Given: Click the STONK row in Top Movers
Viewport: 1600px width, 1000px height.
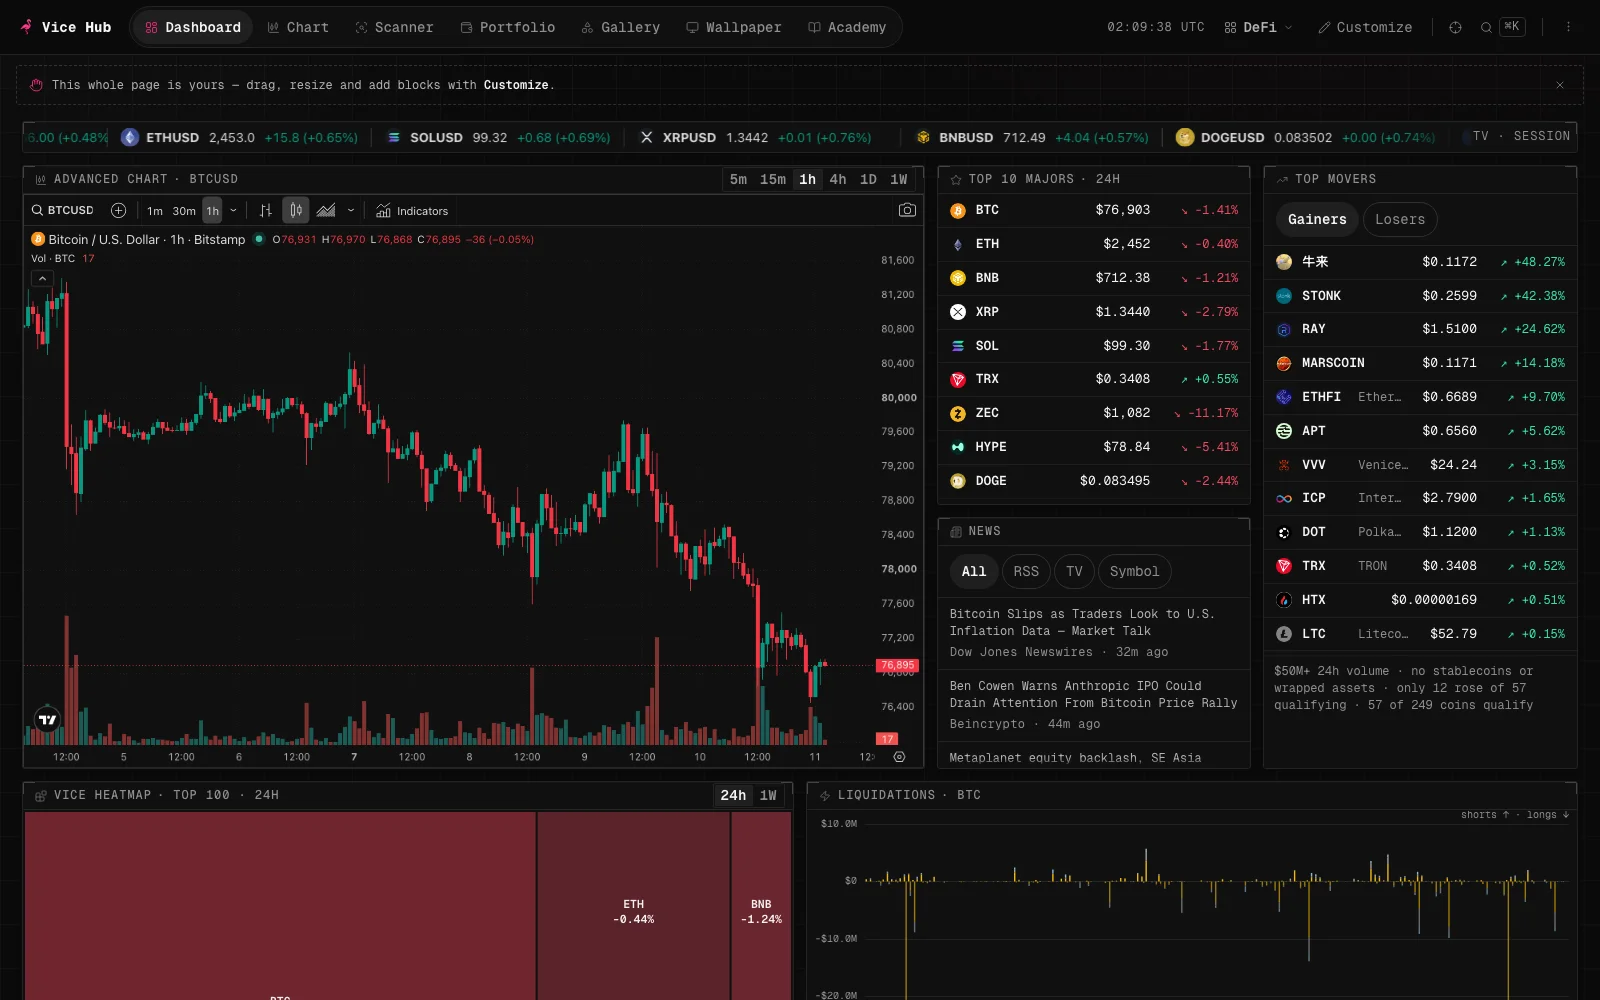Looking at the screenshot, I should click(1420, 296).
